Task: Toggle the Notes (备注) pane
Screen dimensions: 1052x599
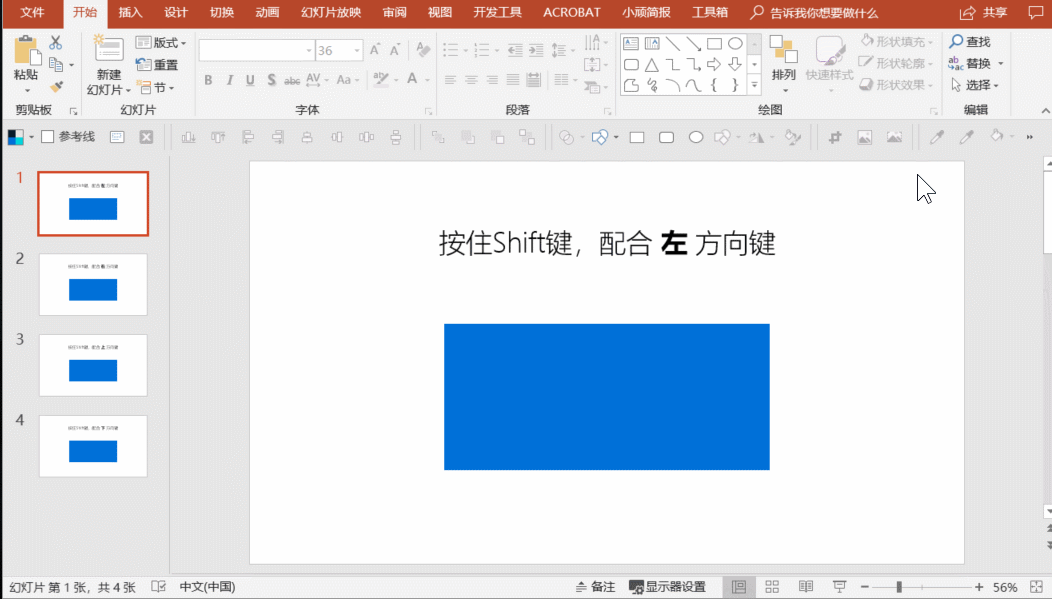Action: tap(596, 587)
